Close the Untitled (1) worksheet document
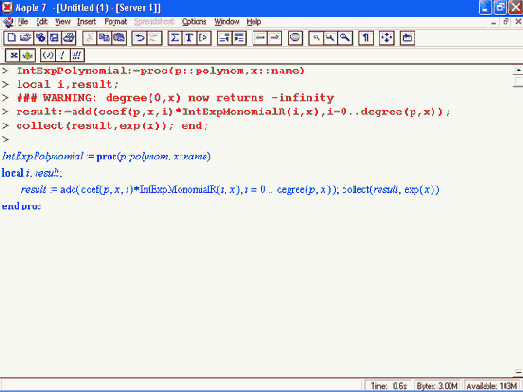The width and height of the screenshot is (523, 392). (x=518, y=22)
